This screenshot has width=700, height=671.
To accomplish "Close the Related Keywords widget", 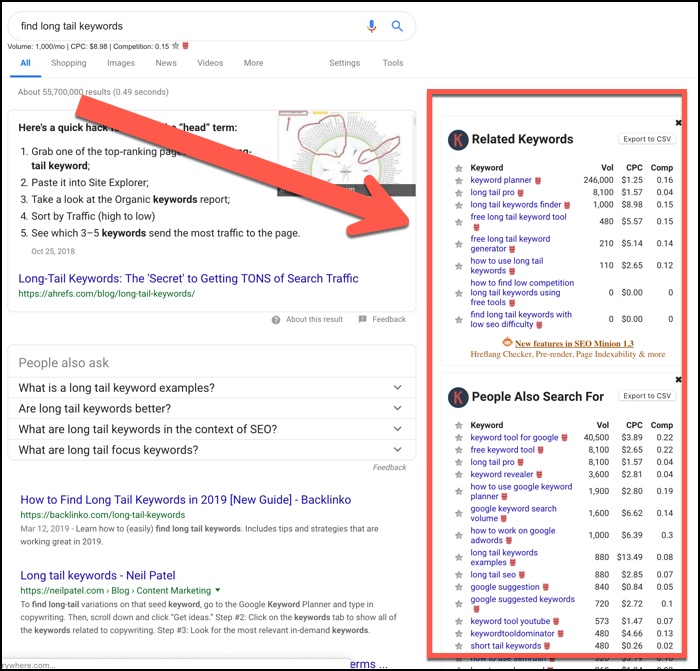I will click(x=679, y=122).
